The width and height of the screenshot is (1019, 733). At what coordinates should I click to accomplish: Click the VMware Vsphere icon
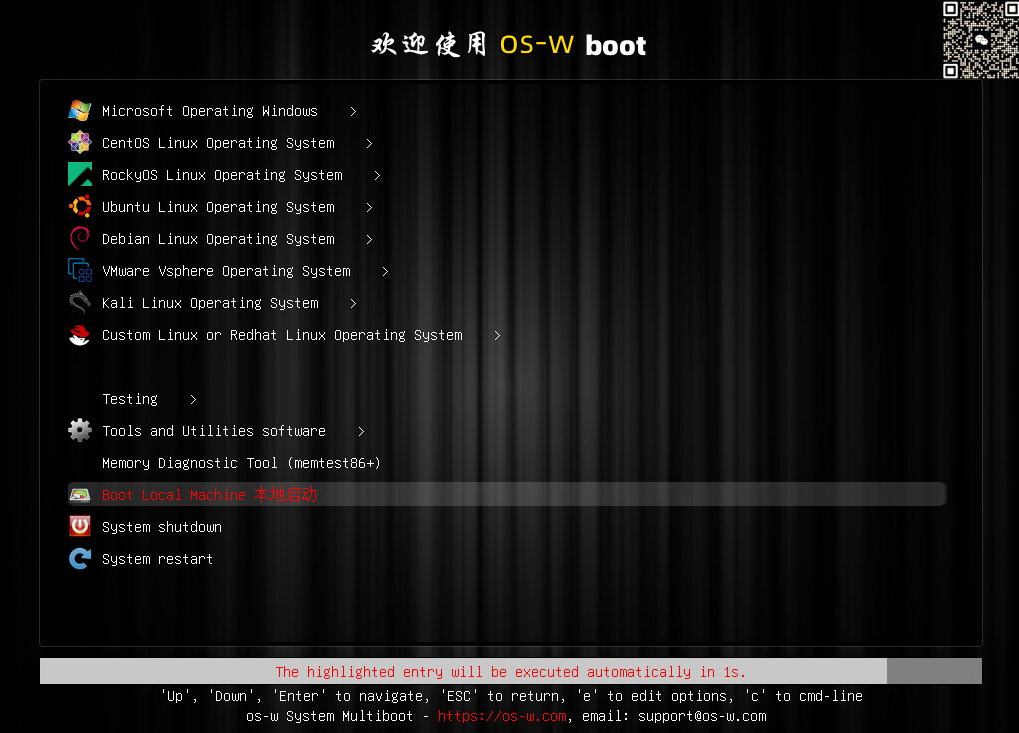pyautogui.click(x=80, y=270)
